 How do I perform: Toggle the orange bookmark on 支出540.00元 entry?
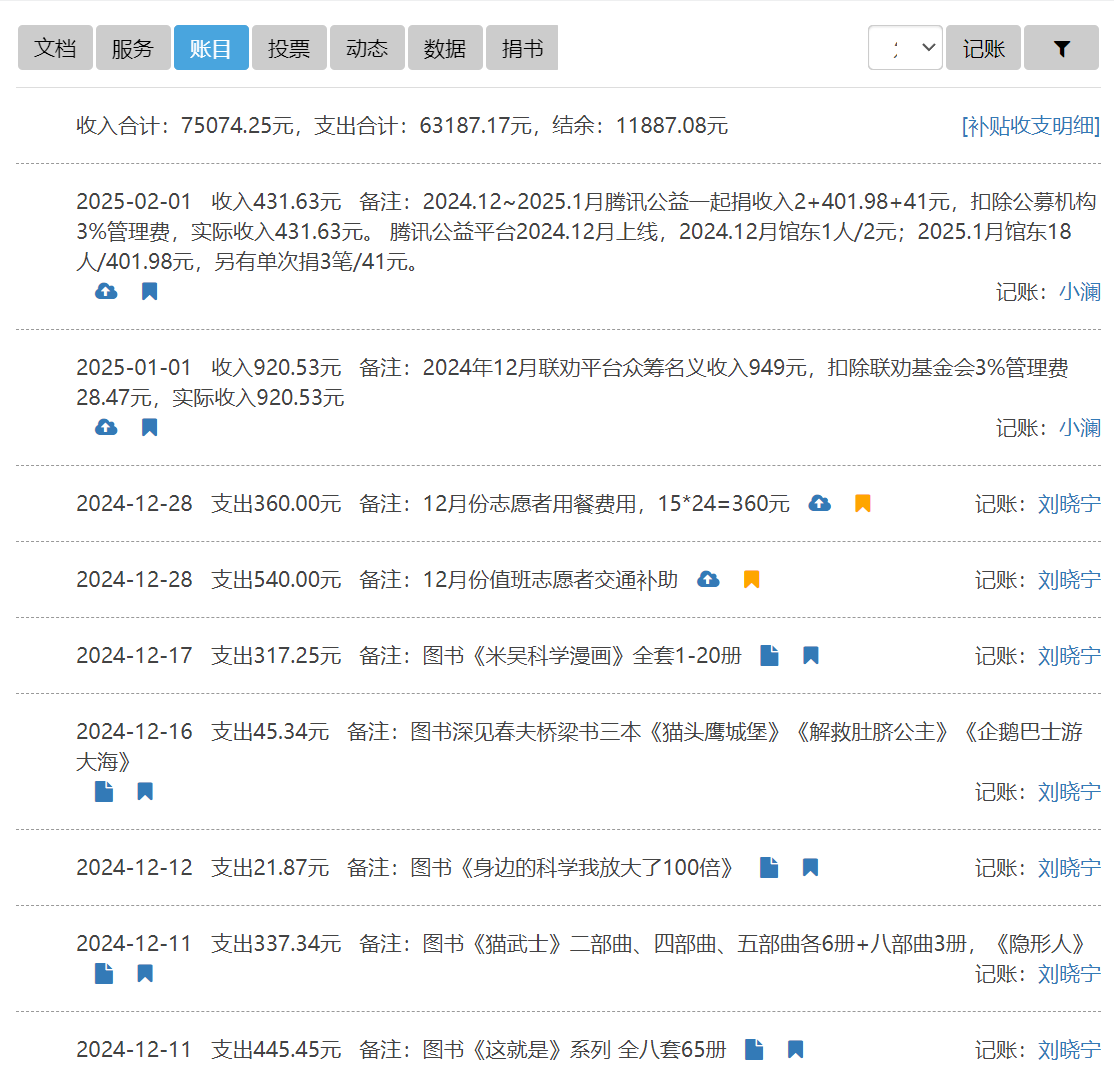752,579
